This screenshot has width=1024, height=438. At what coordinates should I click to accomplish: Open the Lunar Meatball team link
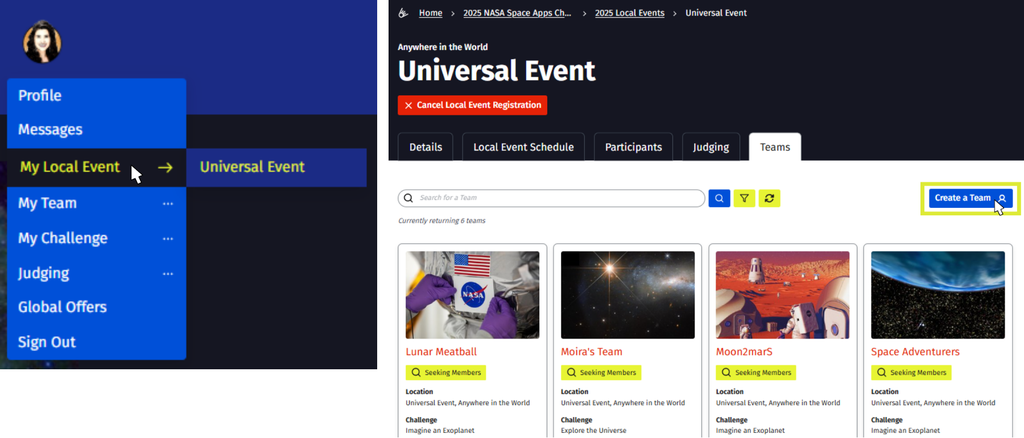(x=441, y=352)
